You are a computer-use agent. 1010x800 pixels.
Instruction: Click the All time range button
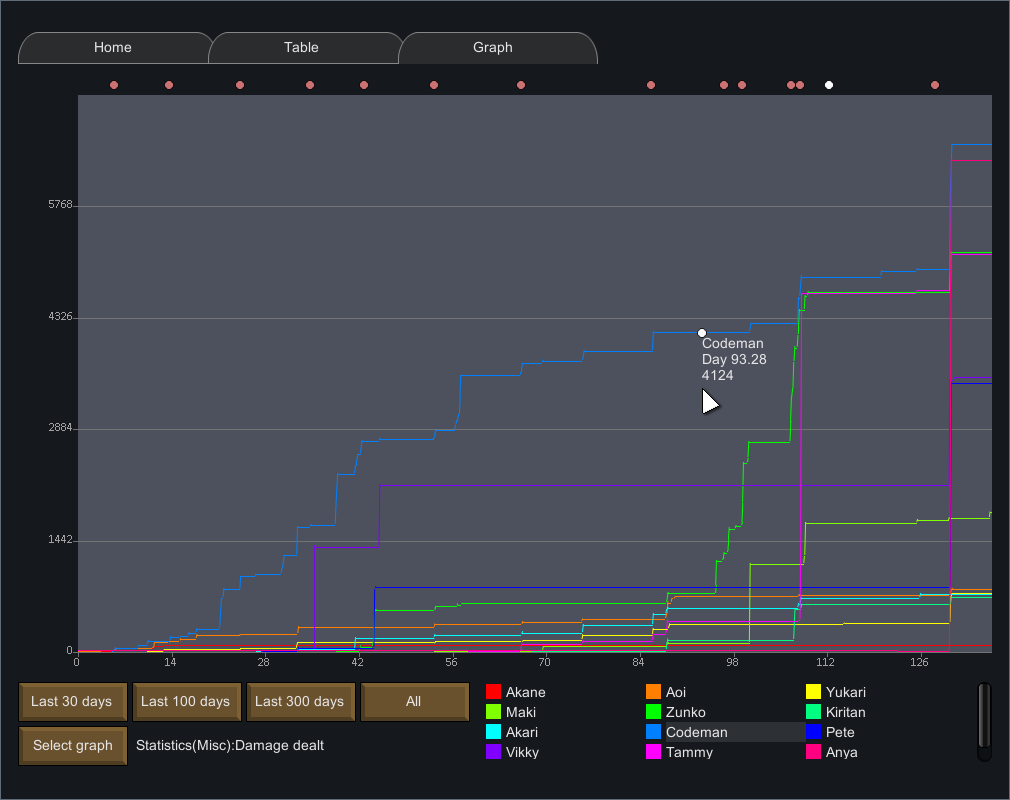pyautogui.click(x=414, y=701)
